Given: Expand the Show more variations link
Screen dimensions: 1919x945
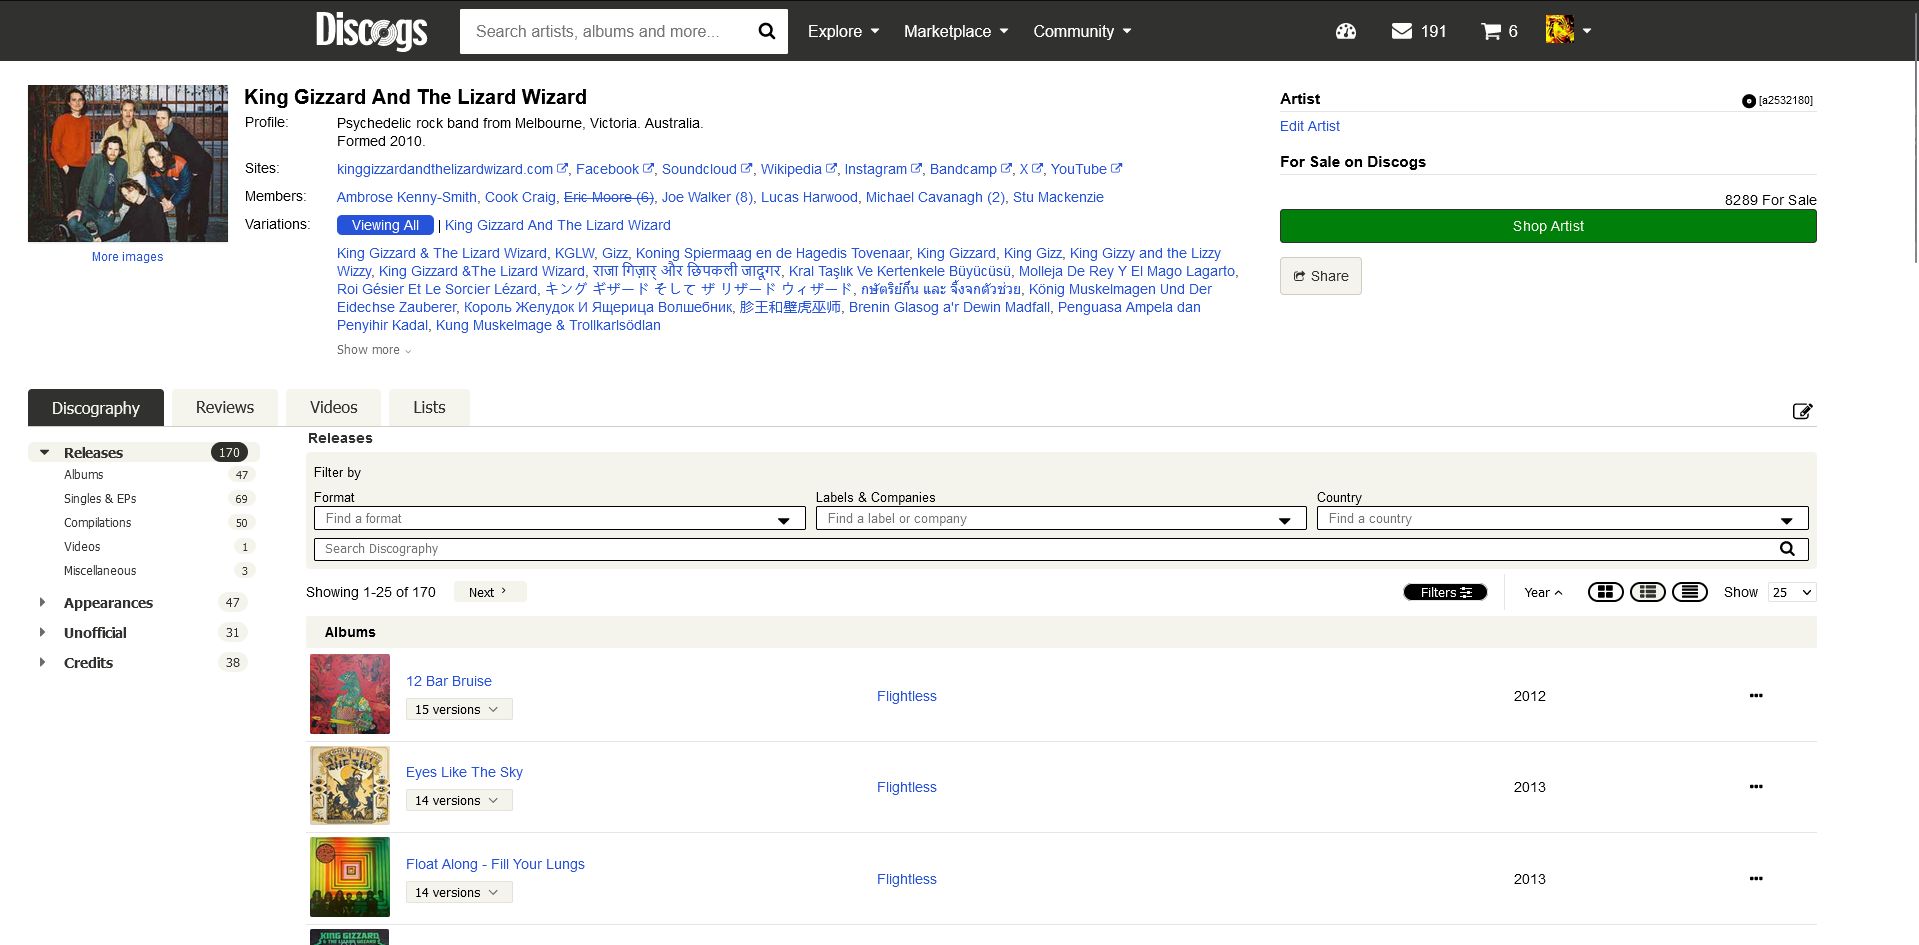Looking at the screenshot, I should [x=374, y=350].
